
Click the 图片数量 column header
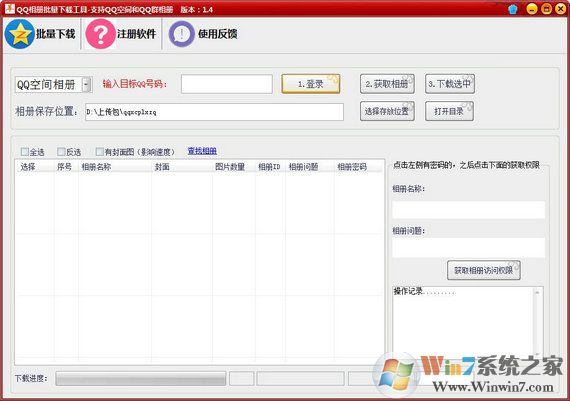coord(234,167)
